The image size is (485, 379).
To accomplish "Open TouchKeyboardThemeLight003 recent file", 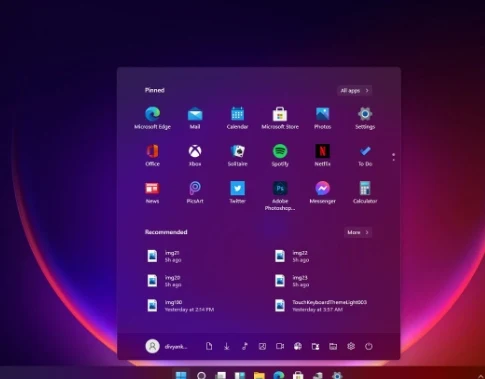I will tap(321, 306).
